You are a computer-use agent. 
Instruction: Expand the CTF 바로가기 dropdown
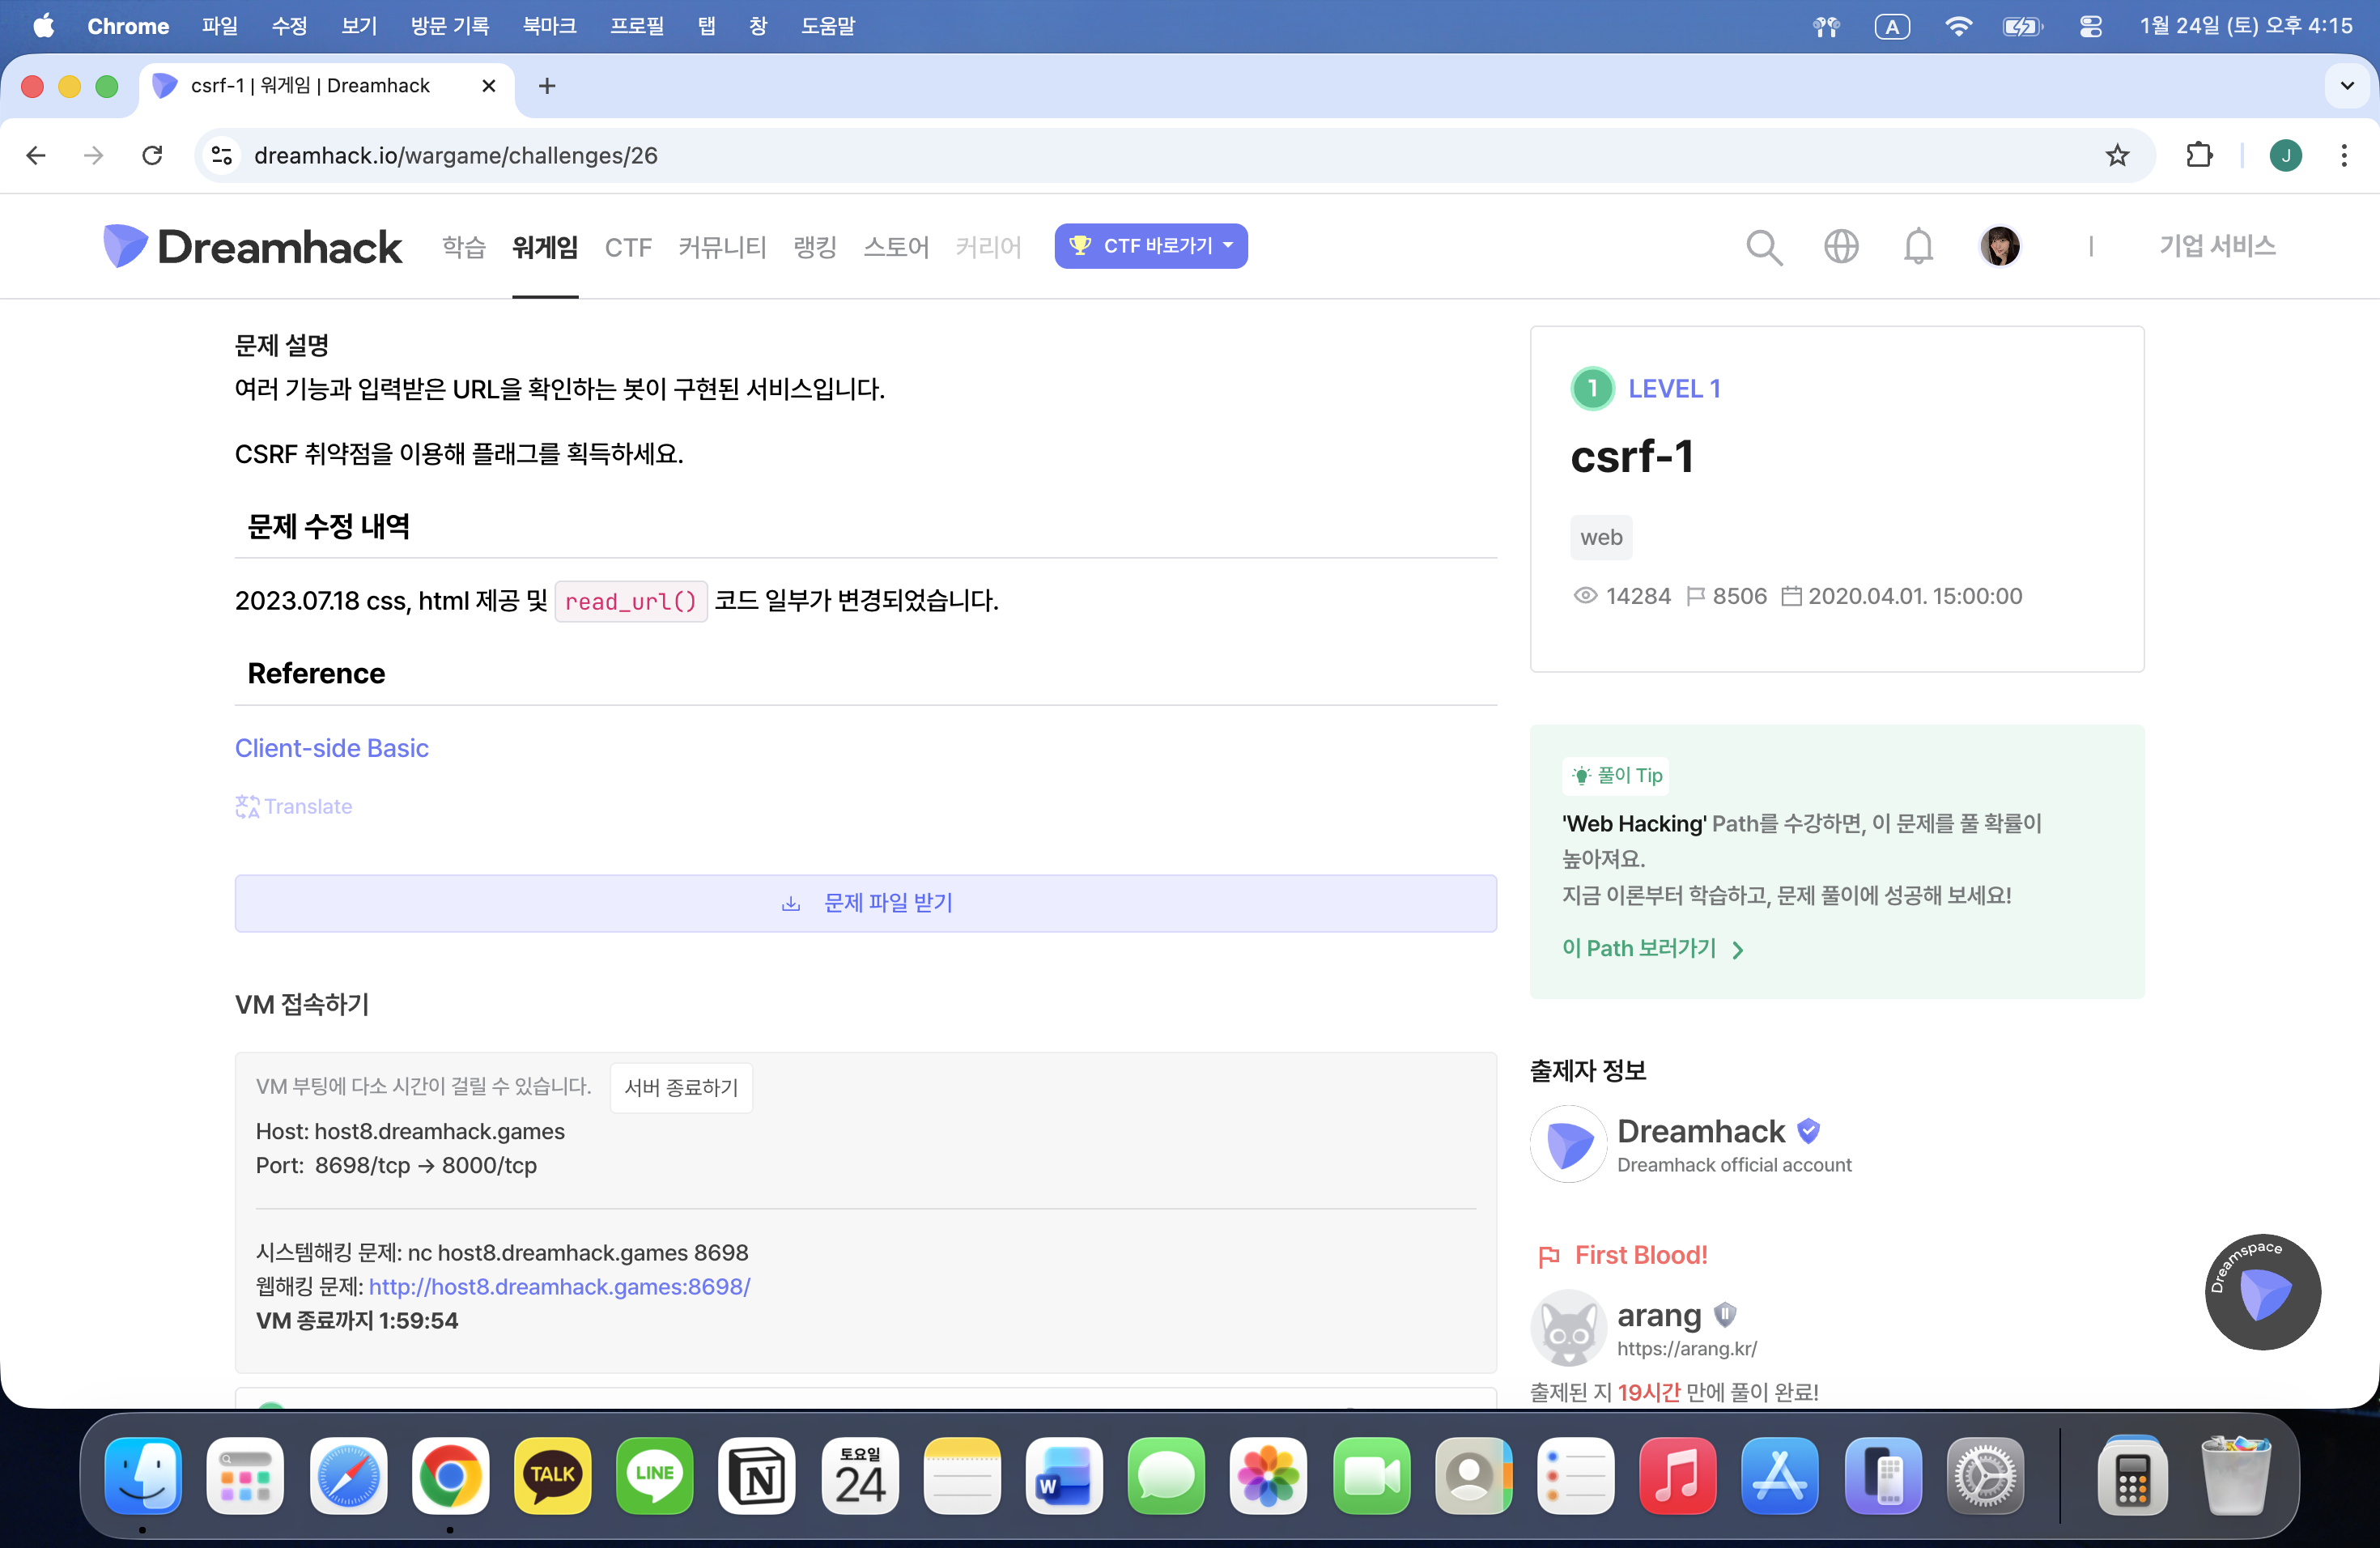pyautogui.click(x=1150, y=246)
